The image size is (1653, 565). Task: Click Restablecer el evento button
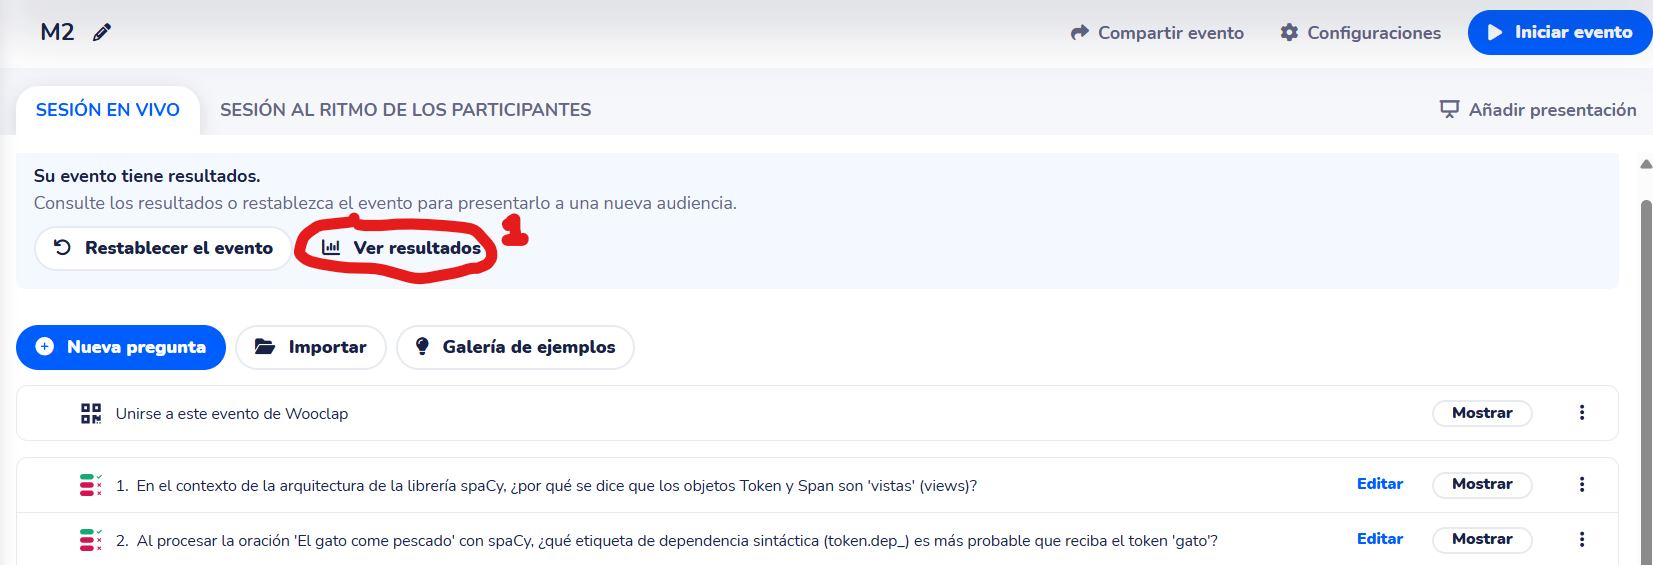163,248
